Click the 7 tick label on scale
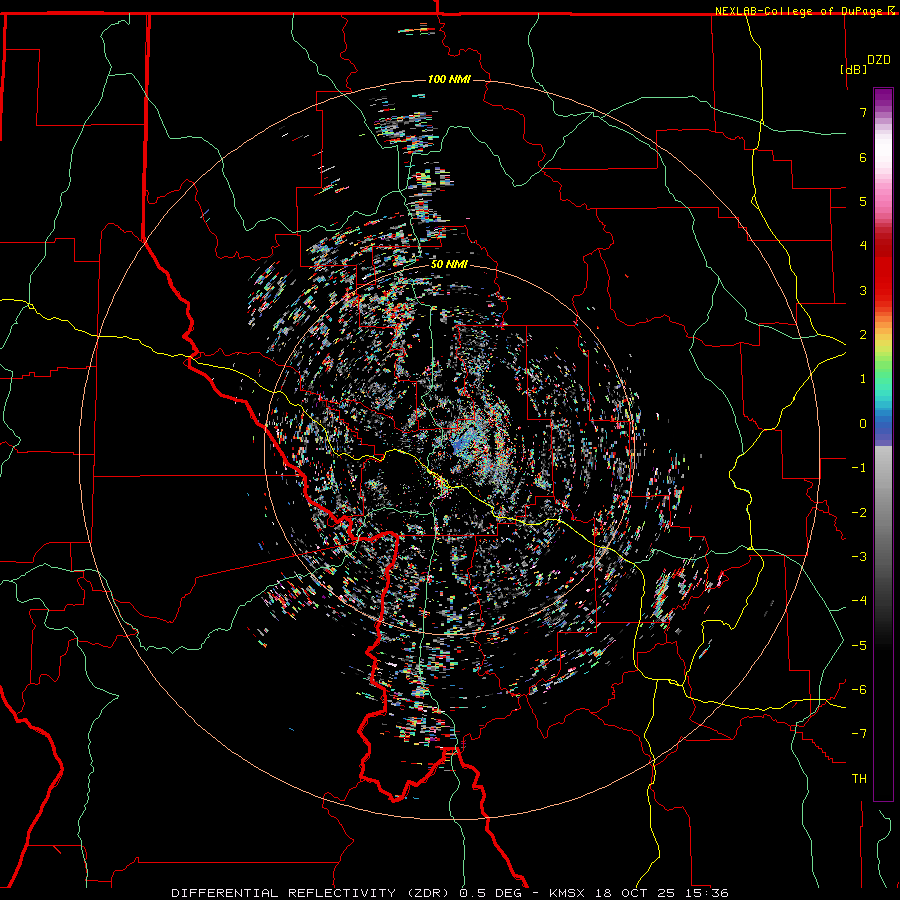 (x=862, y=113)
